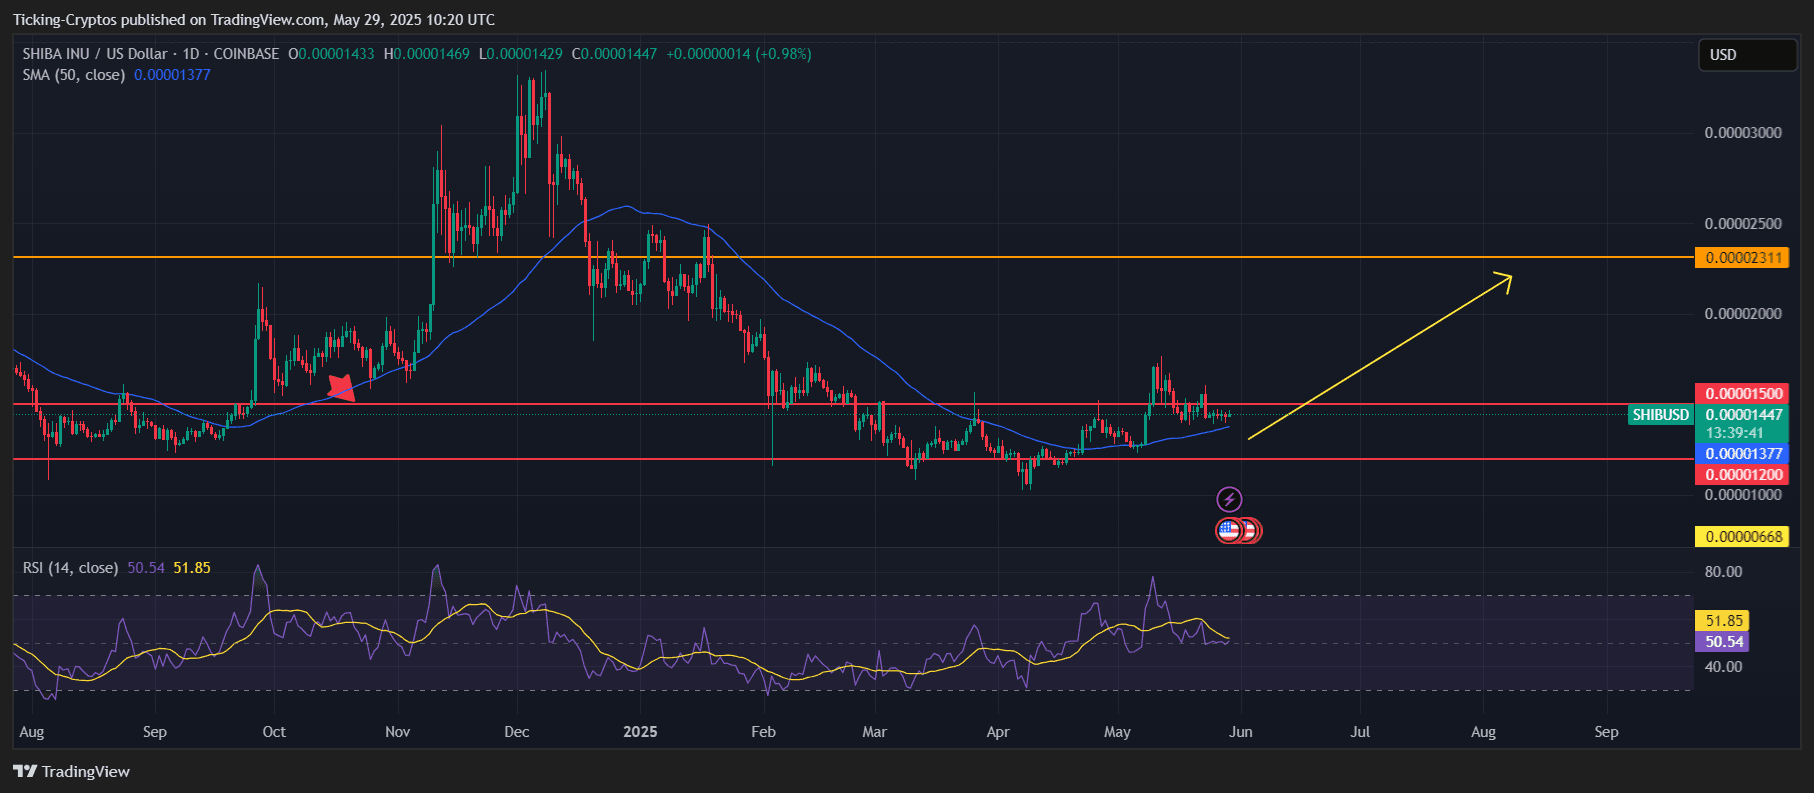
Task: Open the USD currency selector
Action: click(1747, 55)
